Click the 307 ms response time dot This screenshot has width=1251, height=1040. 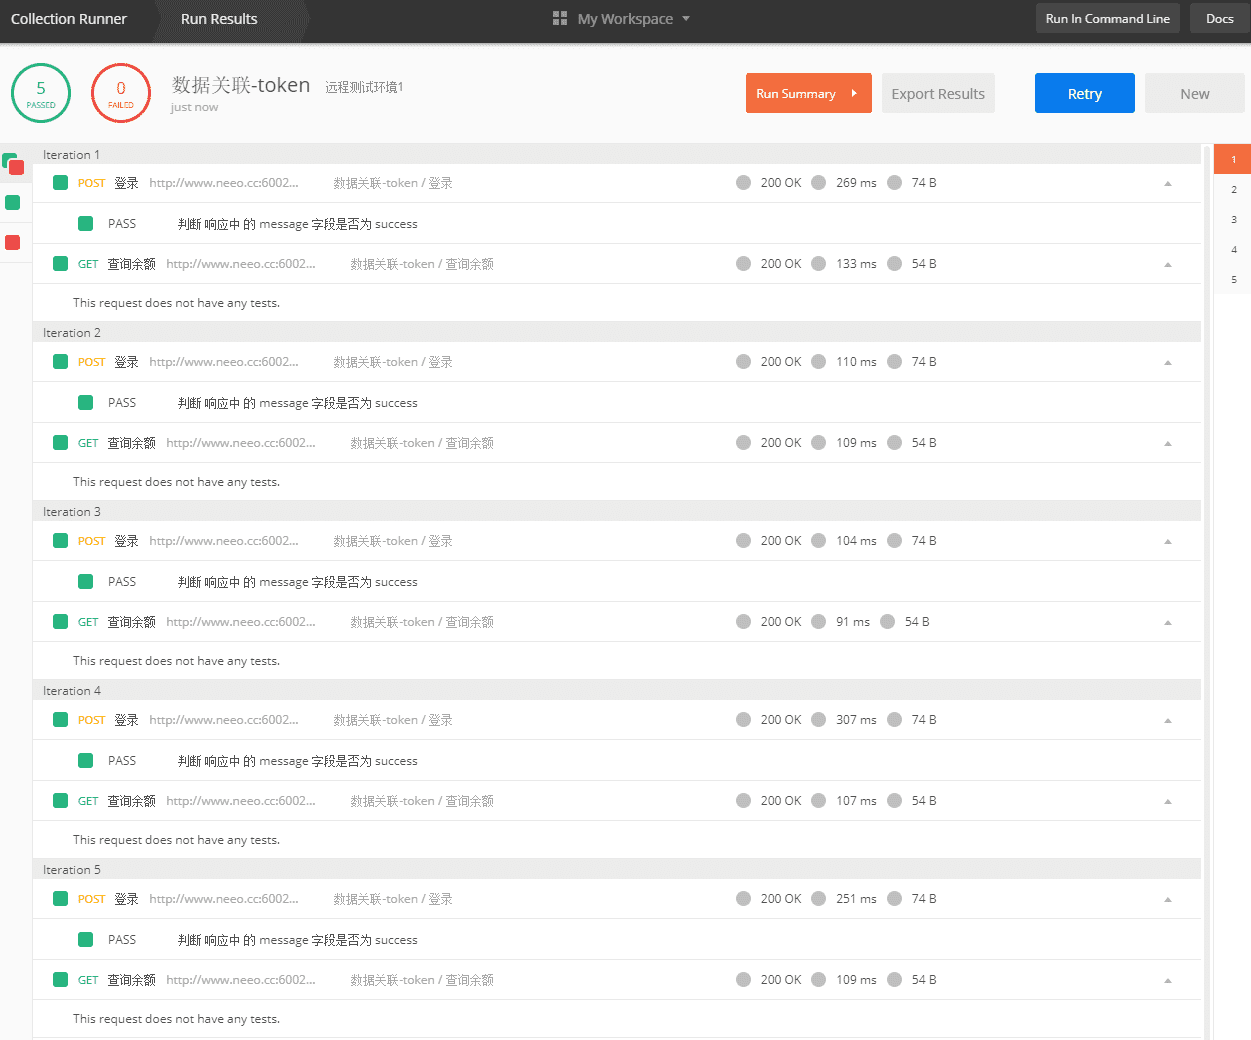click(x=819, y=720)
